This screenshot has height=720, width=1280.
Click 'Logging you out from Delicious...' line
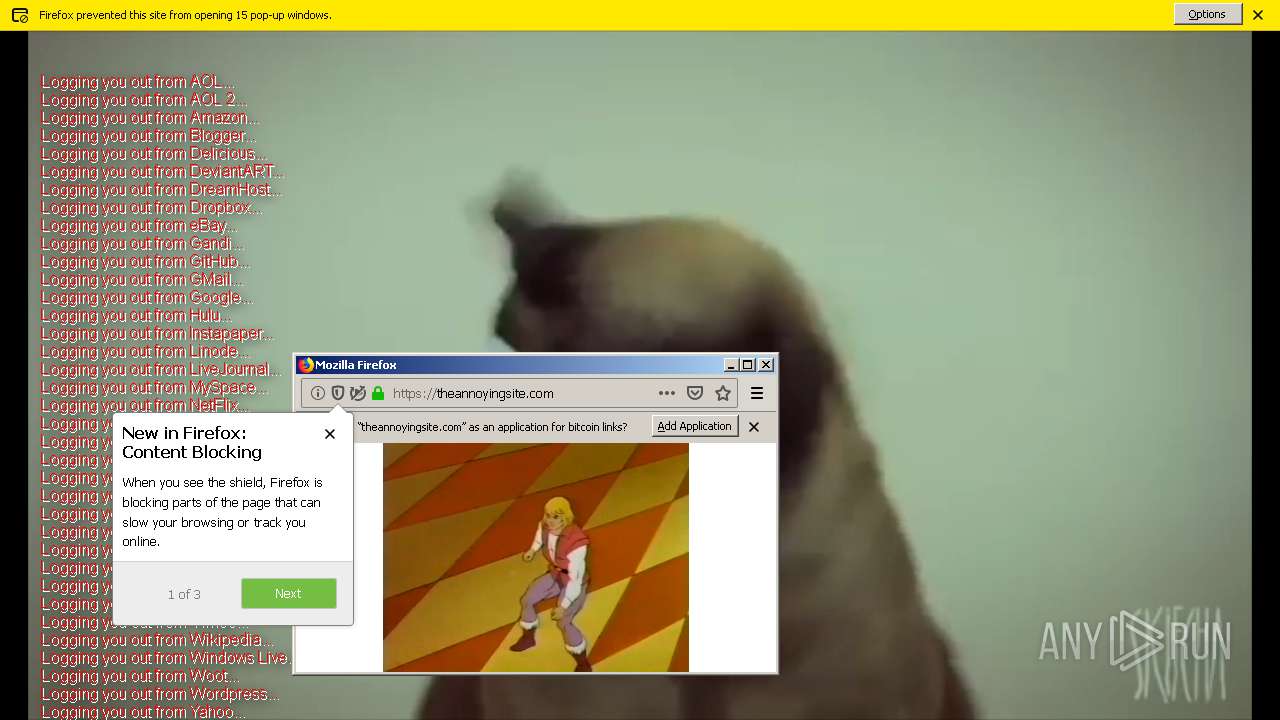[154, 154]
